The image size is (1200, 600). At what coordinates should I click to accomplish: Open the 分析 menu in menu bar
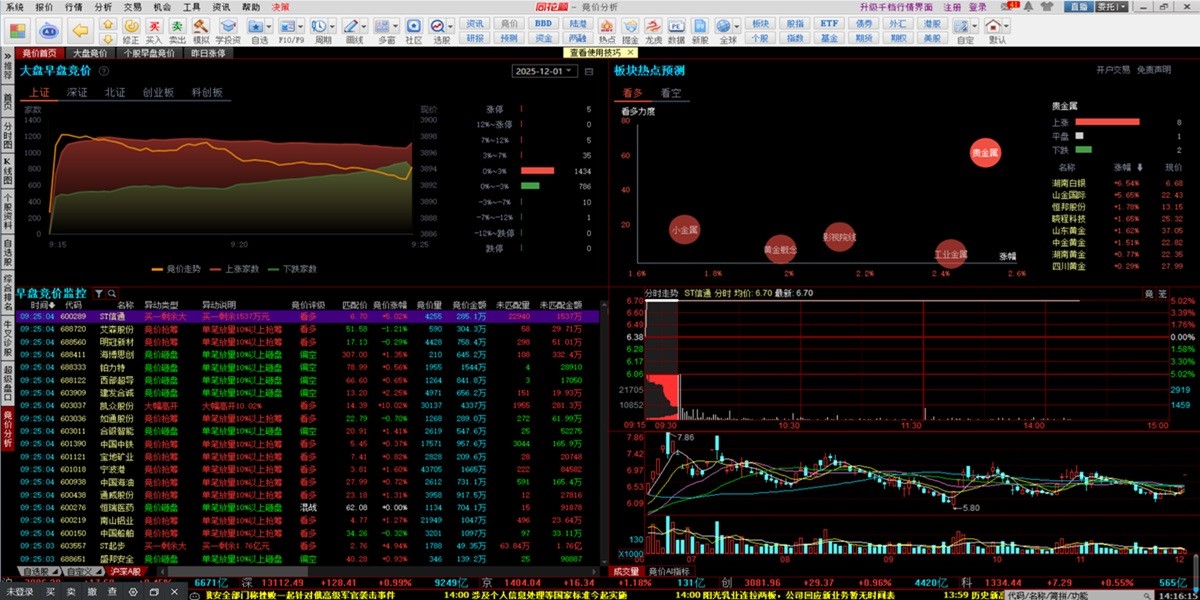[x=103, y=6]
